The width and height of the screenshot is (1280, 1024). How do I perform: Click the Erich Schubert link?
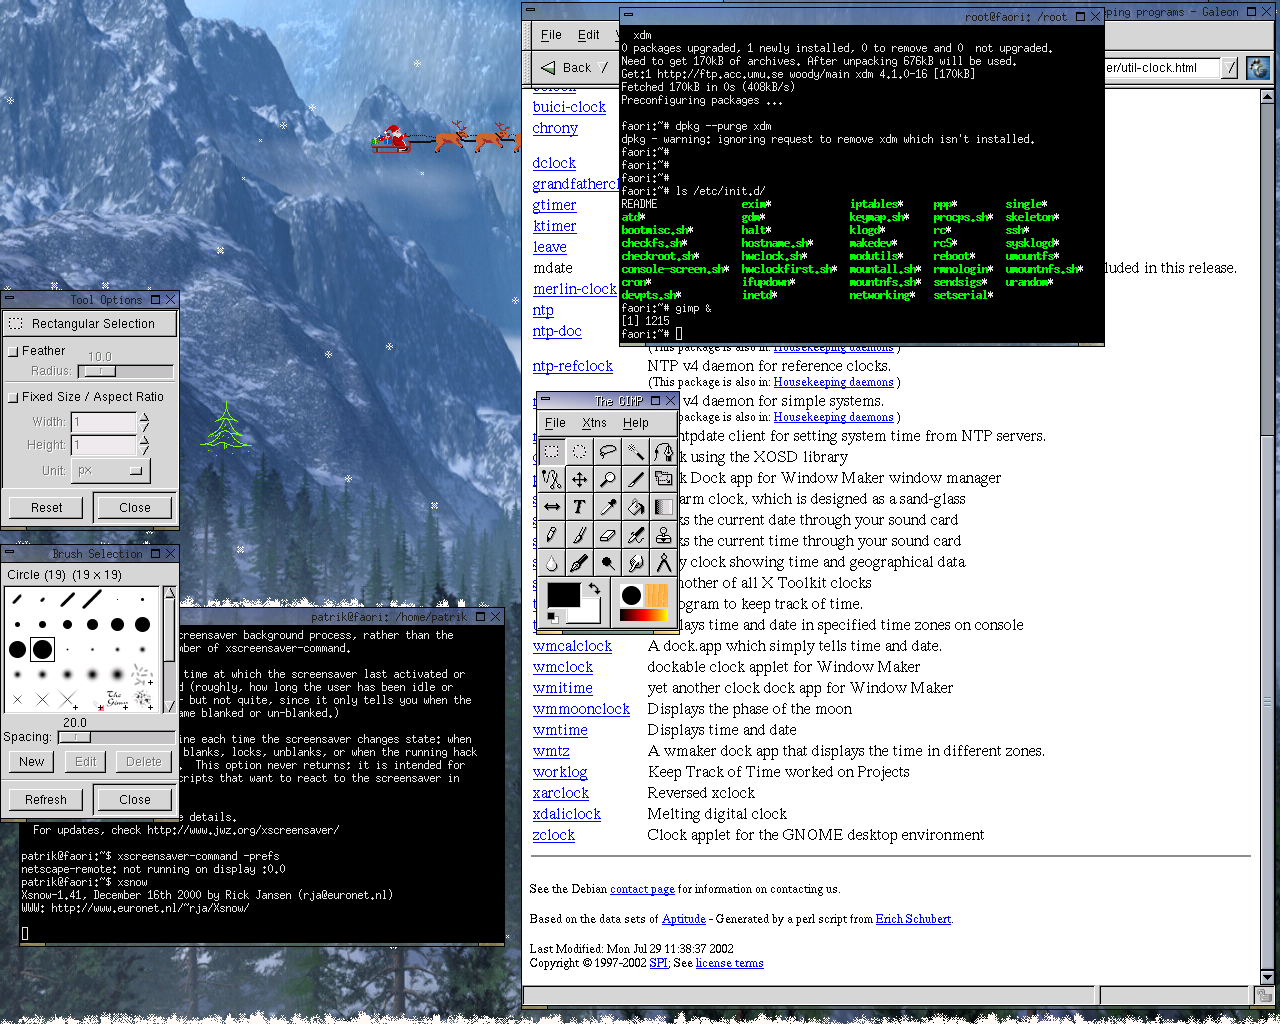tap(913, 919)
